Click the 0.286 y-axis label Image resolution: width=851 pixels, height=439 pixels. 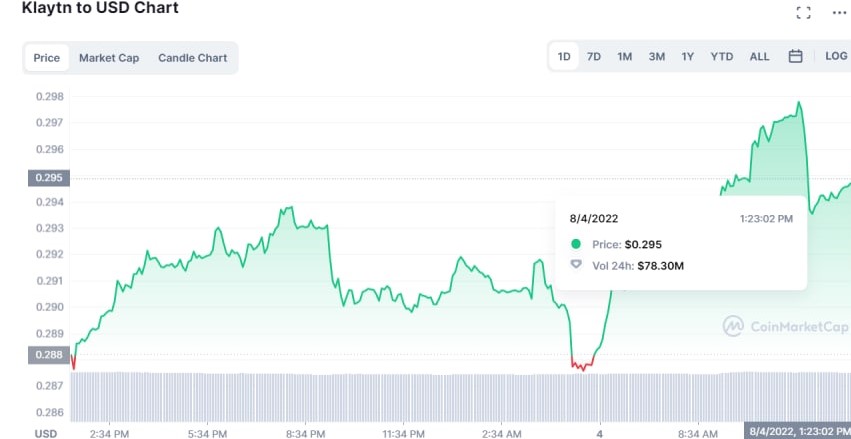pos(49,412)
